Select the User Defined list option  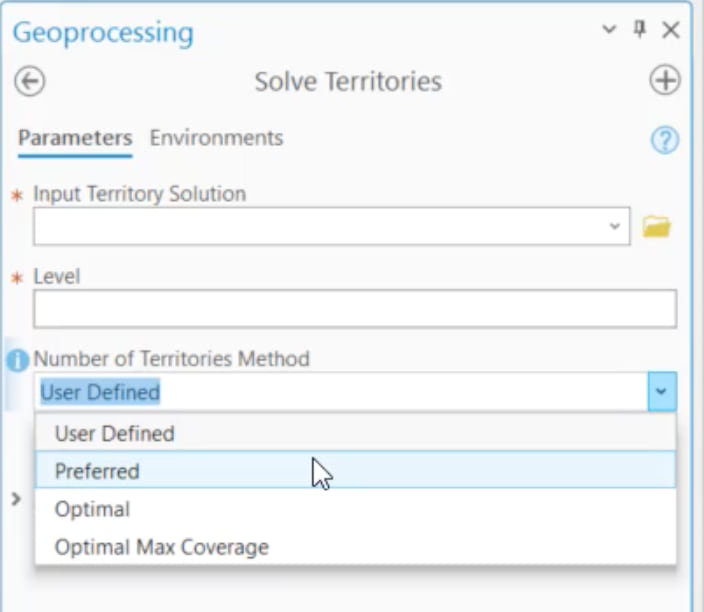point(115,434)
